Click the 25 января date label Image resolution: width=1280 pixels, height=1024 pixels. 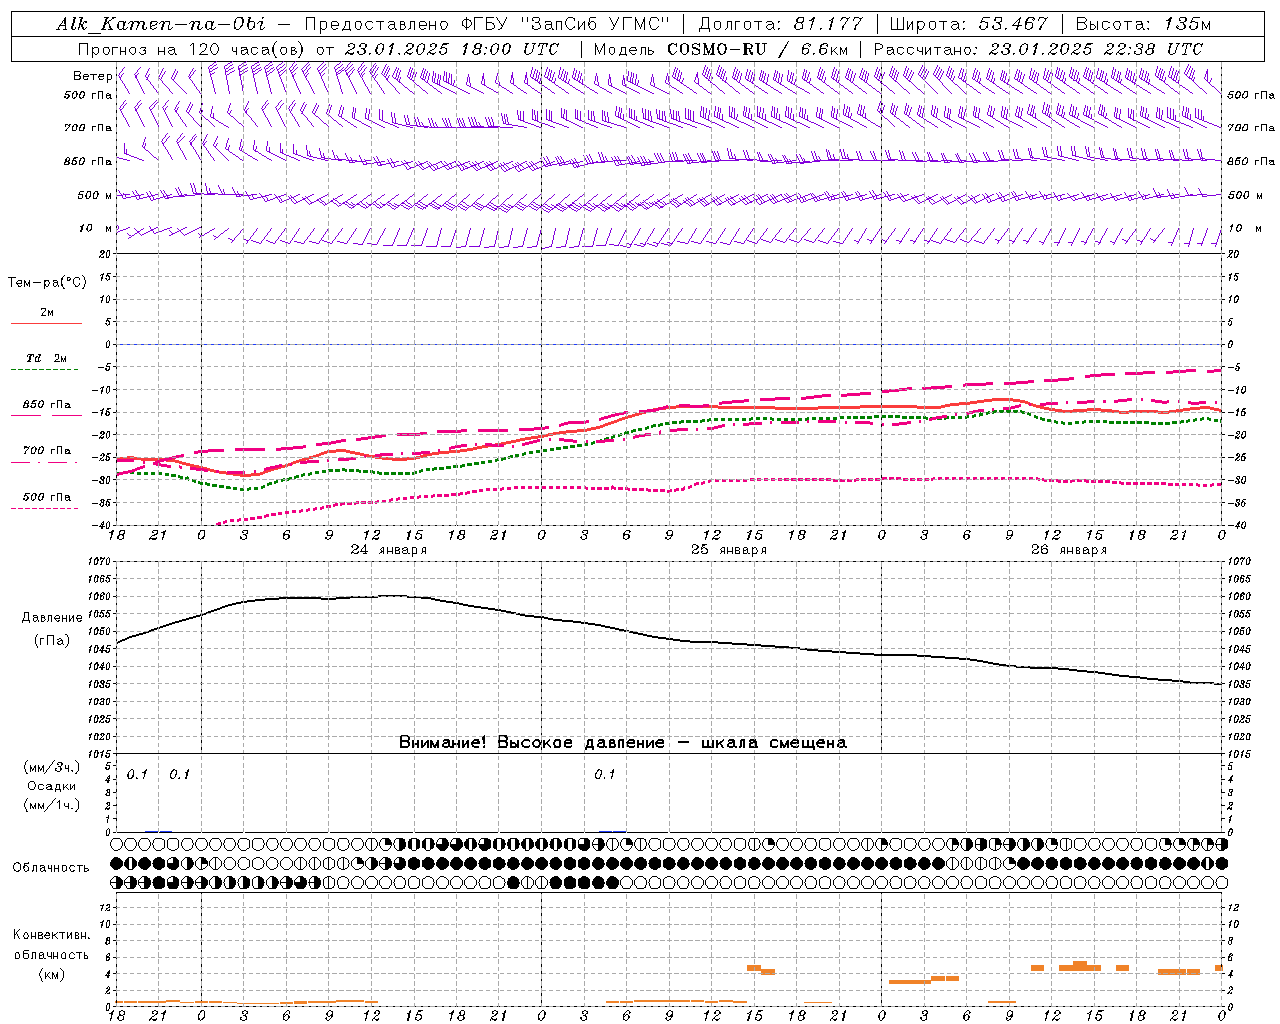(x=729, y=550)
